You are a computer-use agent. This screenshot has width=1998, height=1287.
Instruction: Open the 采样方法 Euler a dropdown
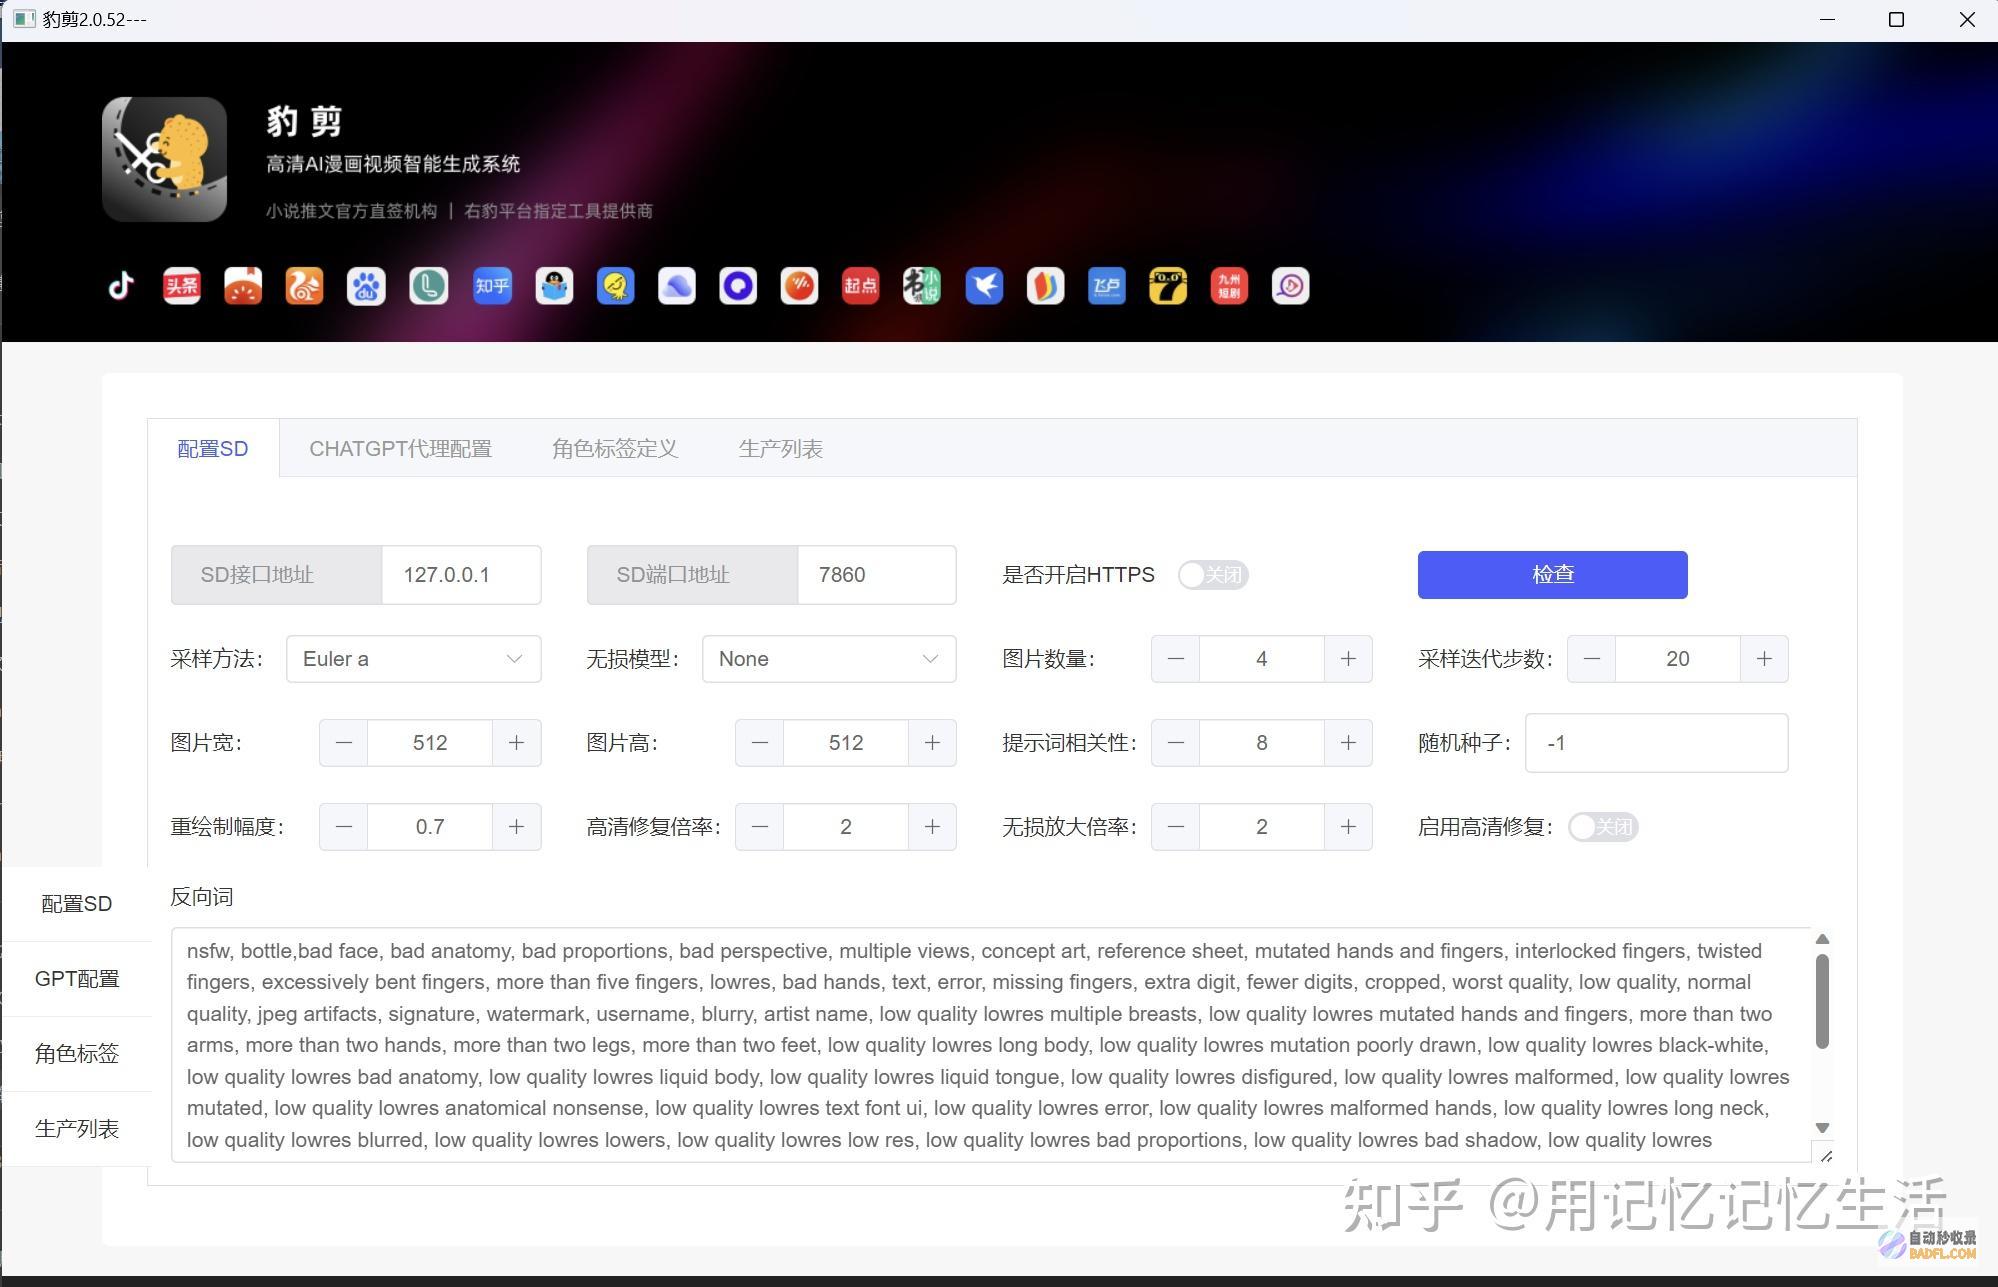pyautogui.click(x=414, y=659)
